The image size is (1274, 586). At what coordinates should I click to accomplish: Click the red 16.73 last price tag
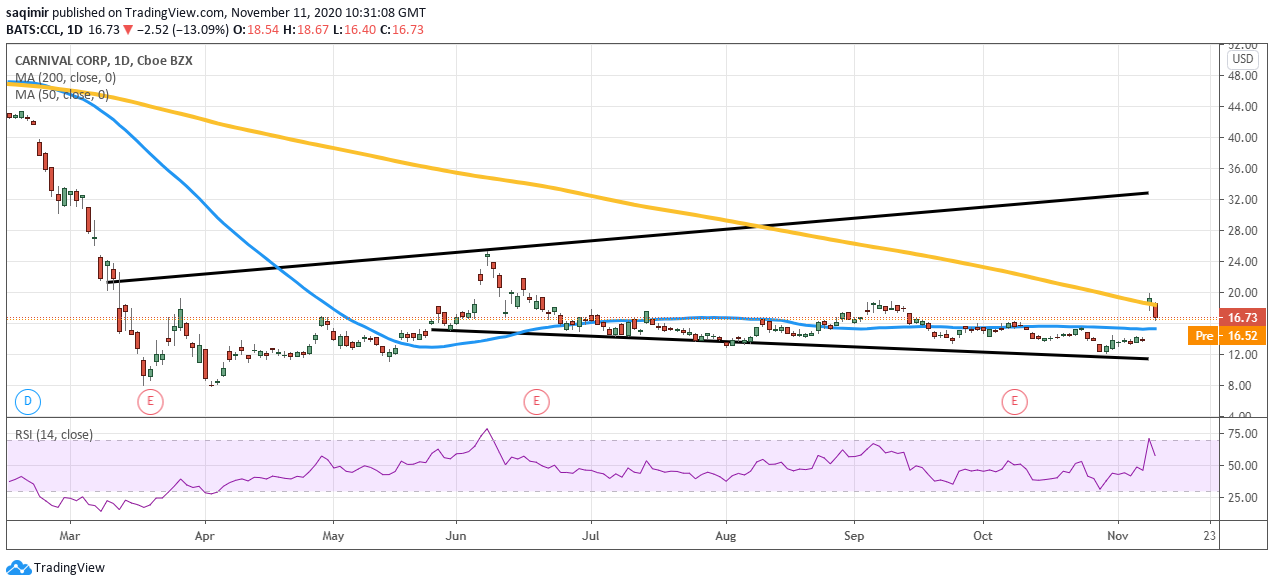(1245, 316)
